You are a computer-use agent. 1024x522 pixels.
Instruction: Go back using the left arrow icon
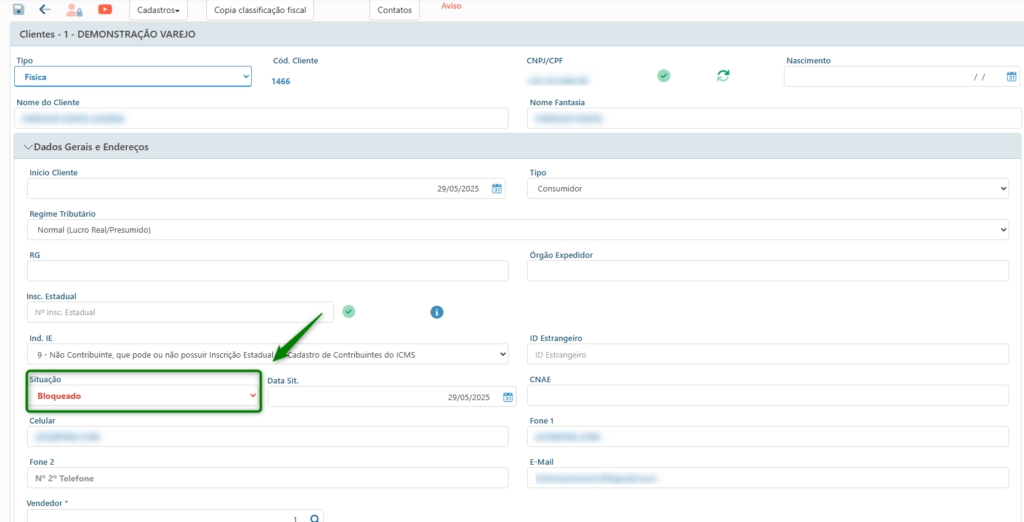44,9
